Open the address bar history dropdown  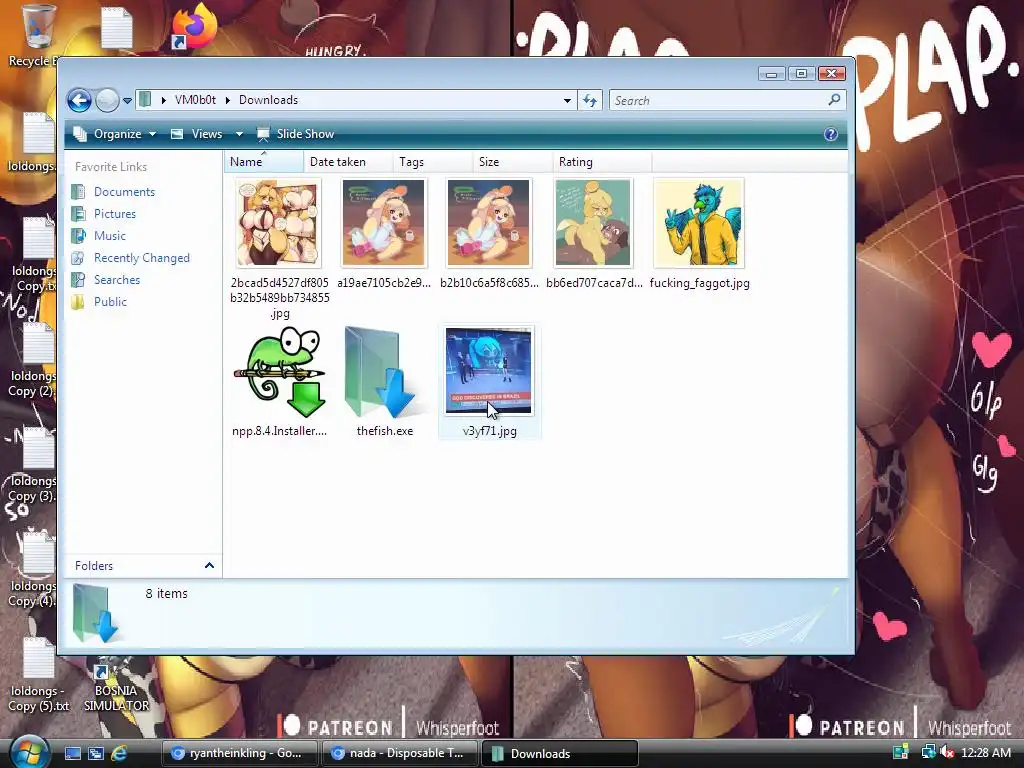[567, 101]
